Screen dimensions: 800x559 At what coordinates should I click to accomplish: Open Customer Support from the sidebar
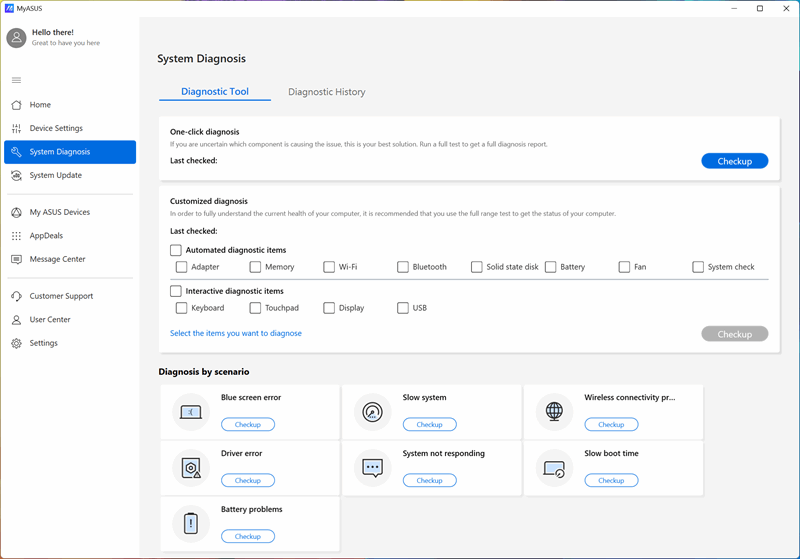61,296
